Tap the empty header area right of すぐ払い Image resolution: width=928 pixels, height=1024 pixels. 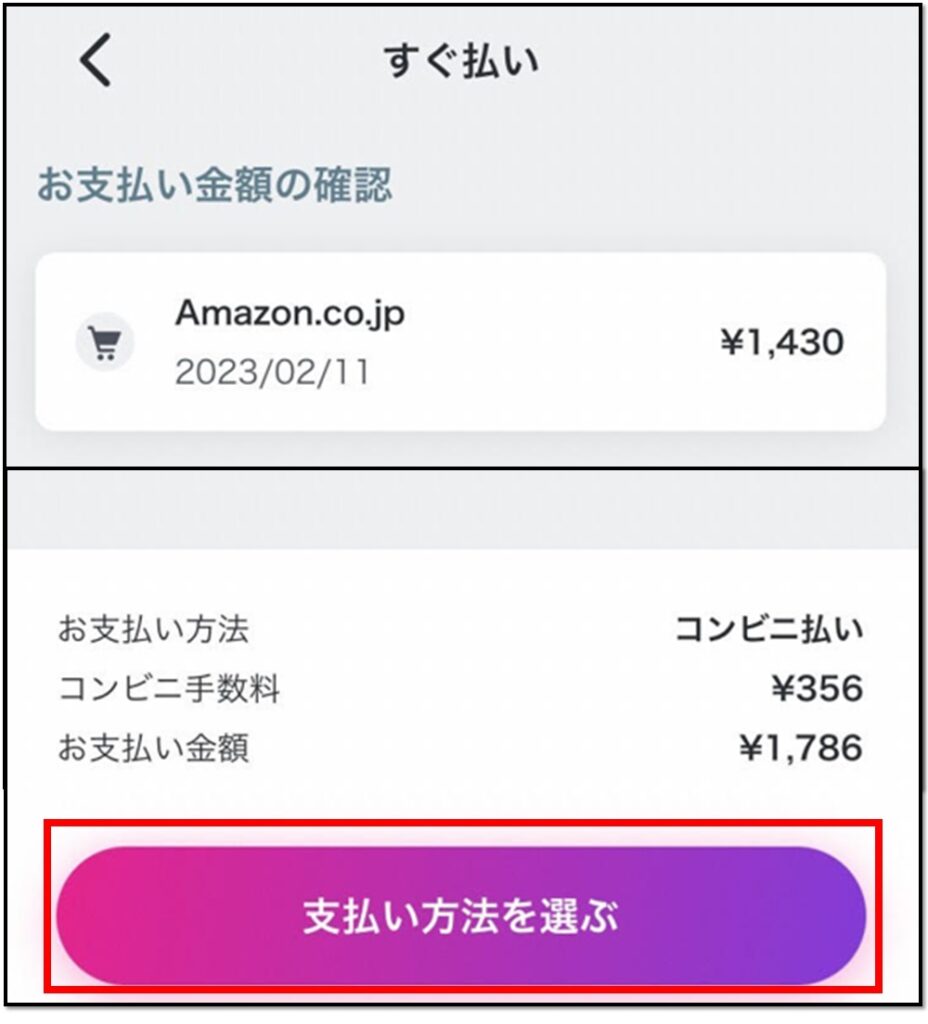coord(730,61)
